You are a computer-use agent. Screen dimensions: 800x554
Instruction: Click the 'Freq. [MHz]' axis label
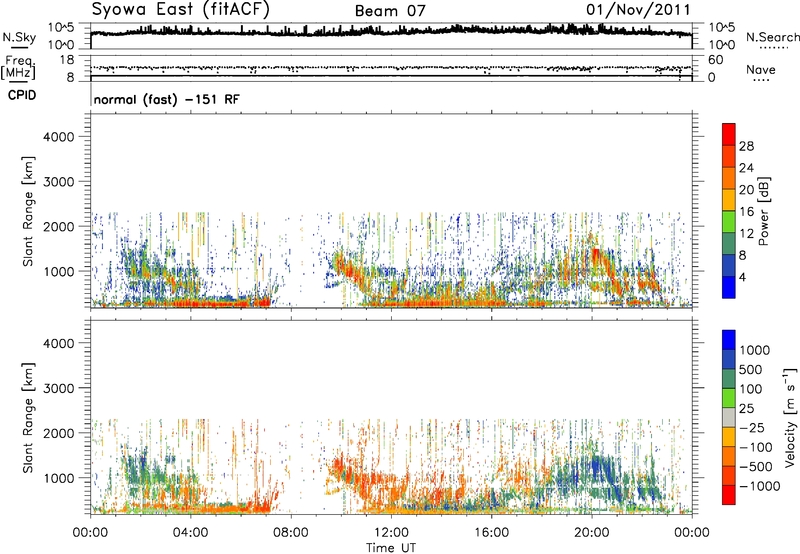[19, 68]
